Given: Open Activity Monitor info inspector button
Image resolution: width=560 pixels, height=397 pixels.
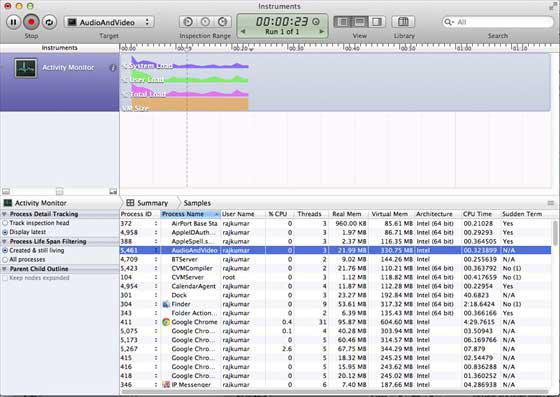Looking at the screenshot, I should 113,68.
